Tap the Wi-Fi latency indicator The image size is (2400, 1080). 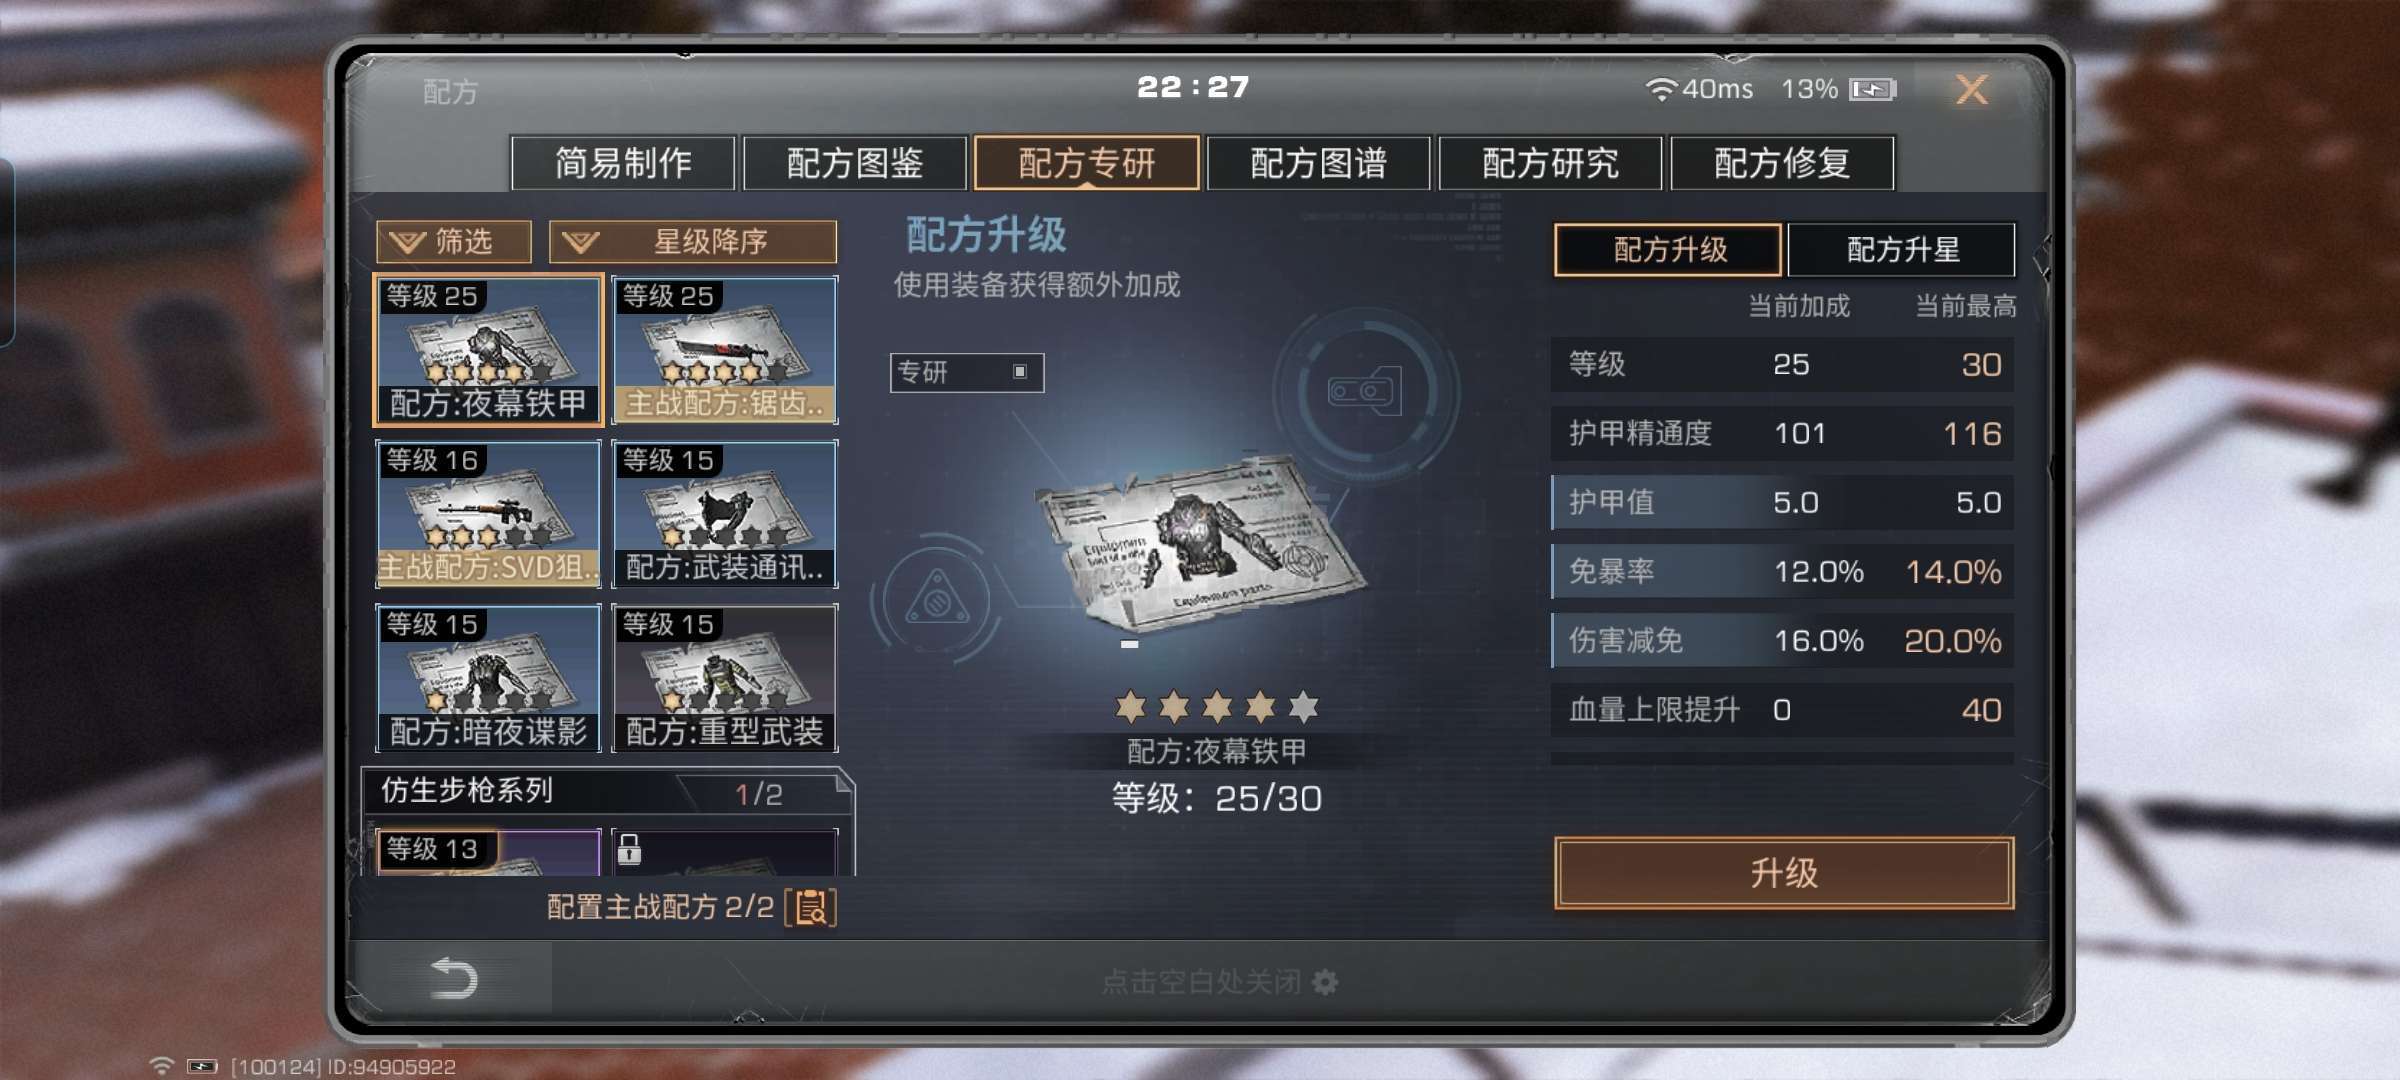tap(1699, 89)
